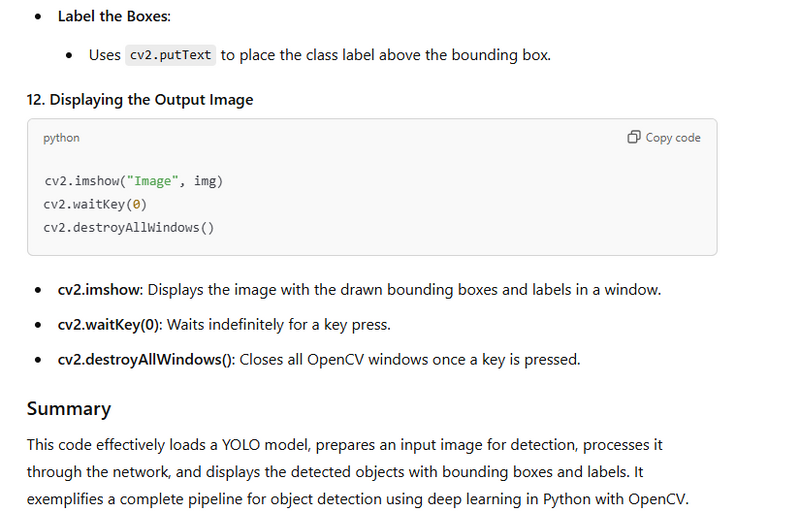Click the "Image" string in code
Screen dimensions: 800x511
[152, 181]
